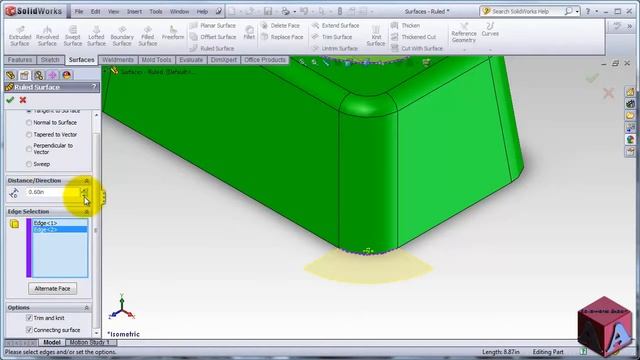Select the Swept Surface tool
The height and width of the screenshot is (360, 640).
(x=73, y=36)
